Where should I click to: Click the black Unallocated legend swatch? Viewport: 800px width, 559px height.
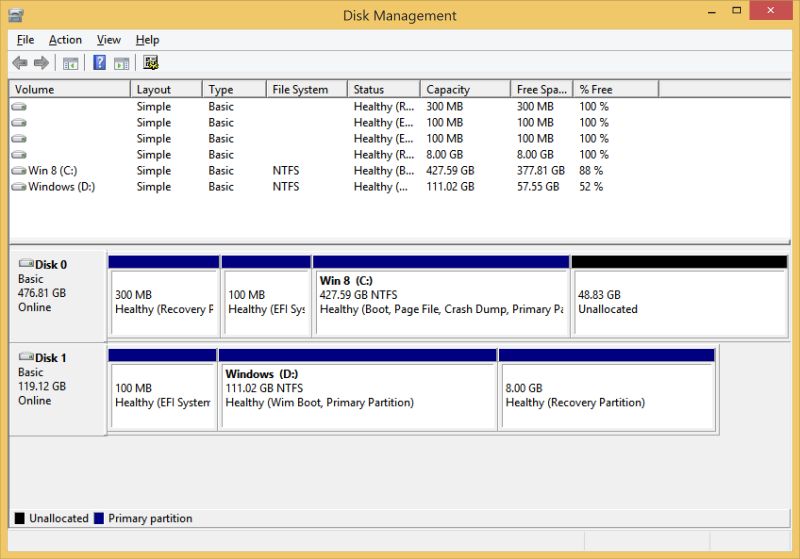pyautogui.click(x=19, y=518)
